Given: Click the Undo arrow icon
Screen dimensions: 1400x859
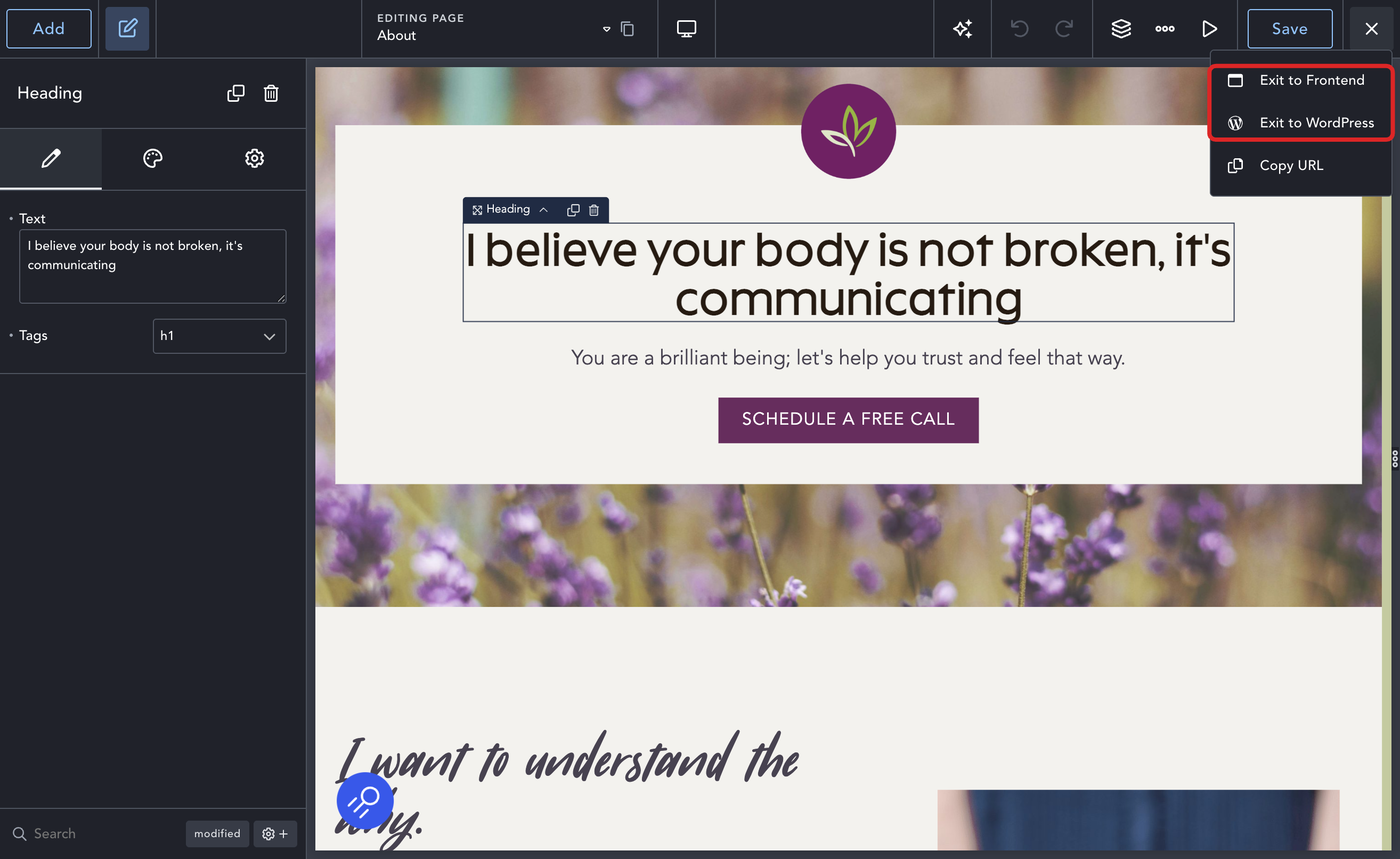Looking at the screenshot, I should click(x=1020, y=29).
